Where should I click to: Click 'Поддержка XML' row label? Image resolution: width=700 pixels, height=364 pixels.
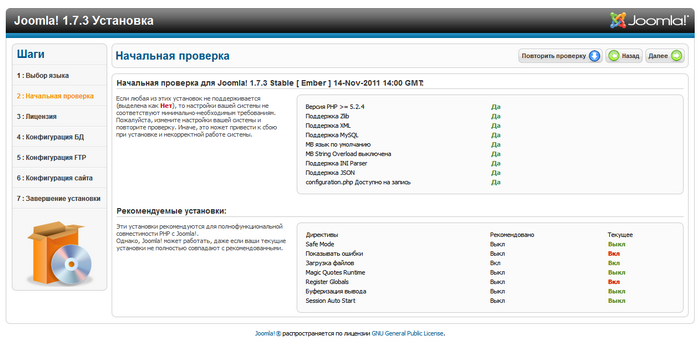pos(328,126)
